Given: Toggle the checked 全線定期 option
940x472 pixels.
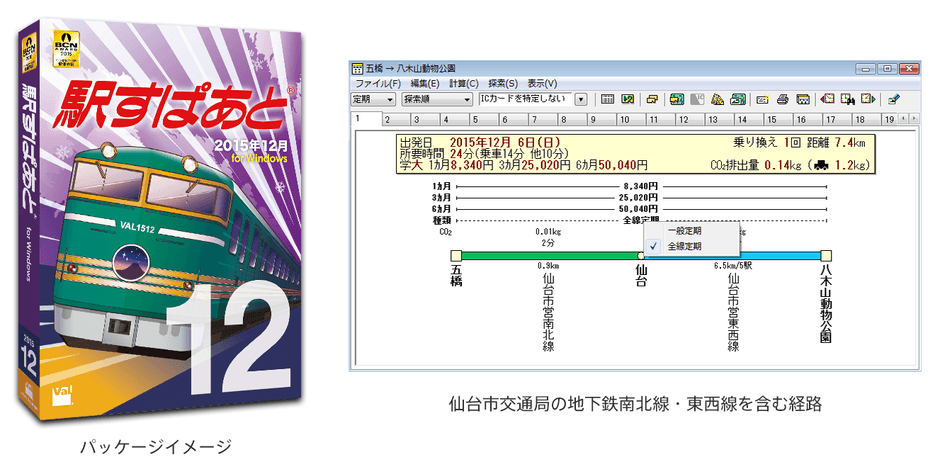Looking at the screenshot, I should coord(692,246).
